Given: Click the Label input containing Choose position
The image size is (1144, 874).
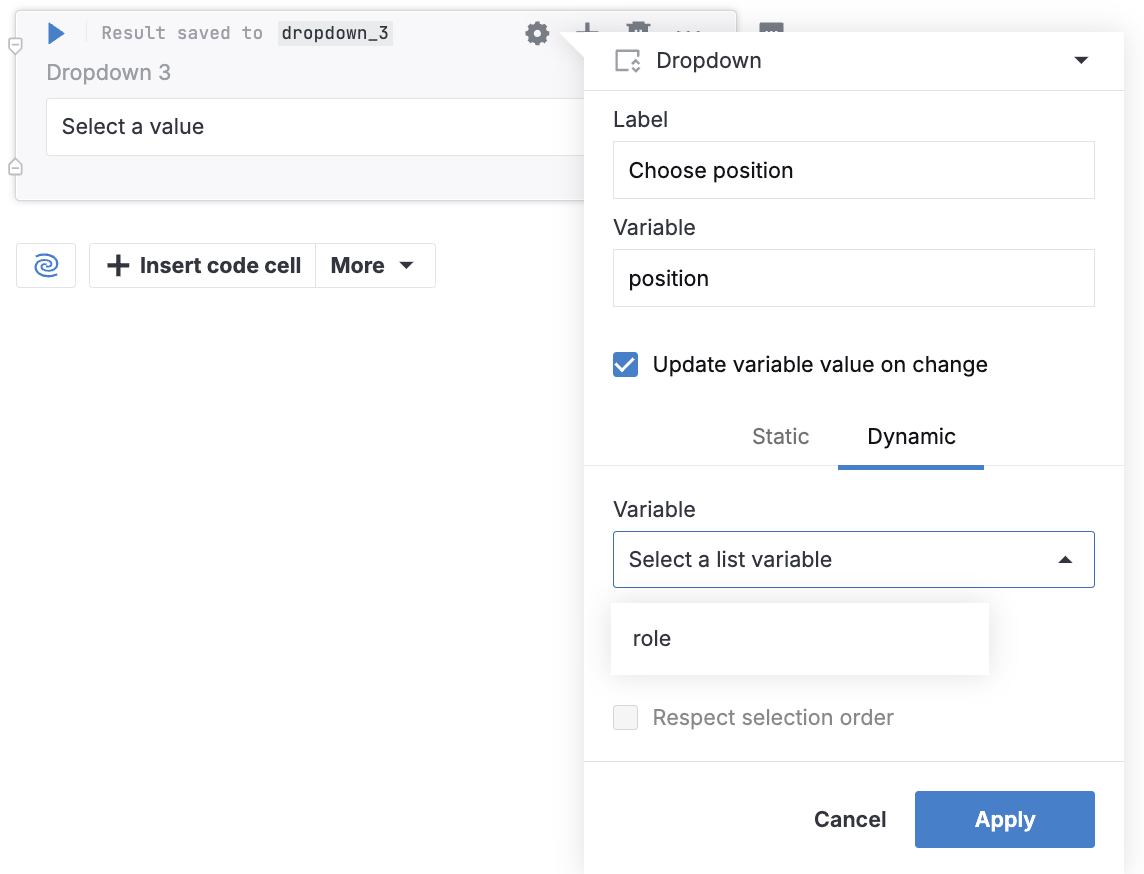Looking at the screenshot, I should pyautogui.click(x=853, y=170).
